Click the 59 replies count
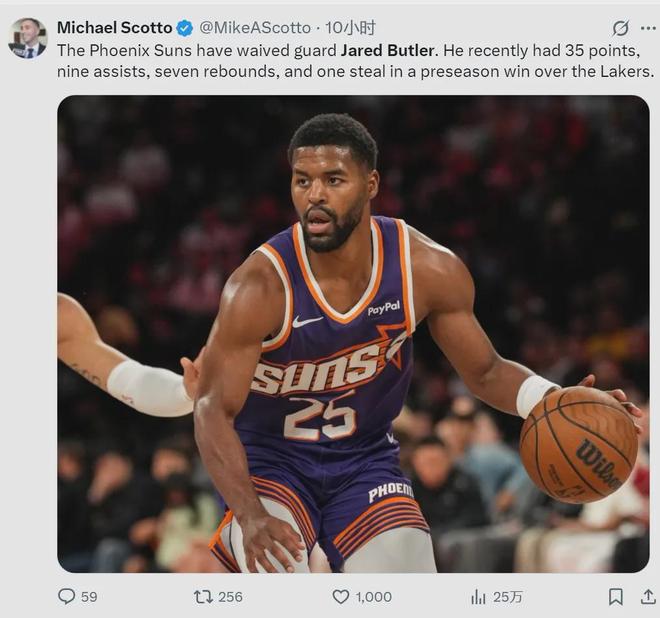This screenshot has width=660, height=618. [x=89, y=597]
